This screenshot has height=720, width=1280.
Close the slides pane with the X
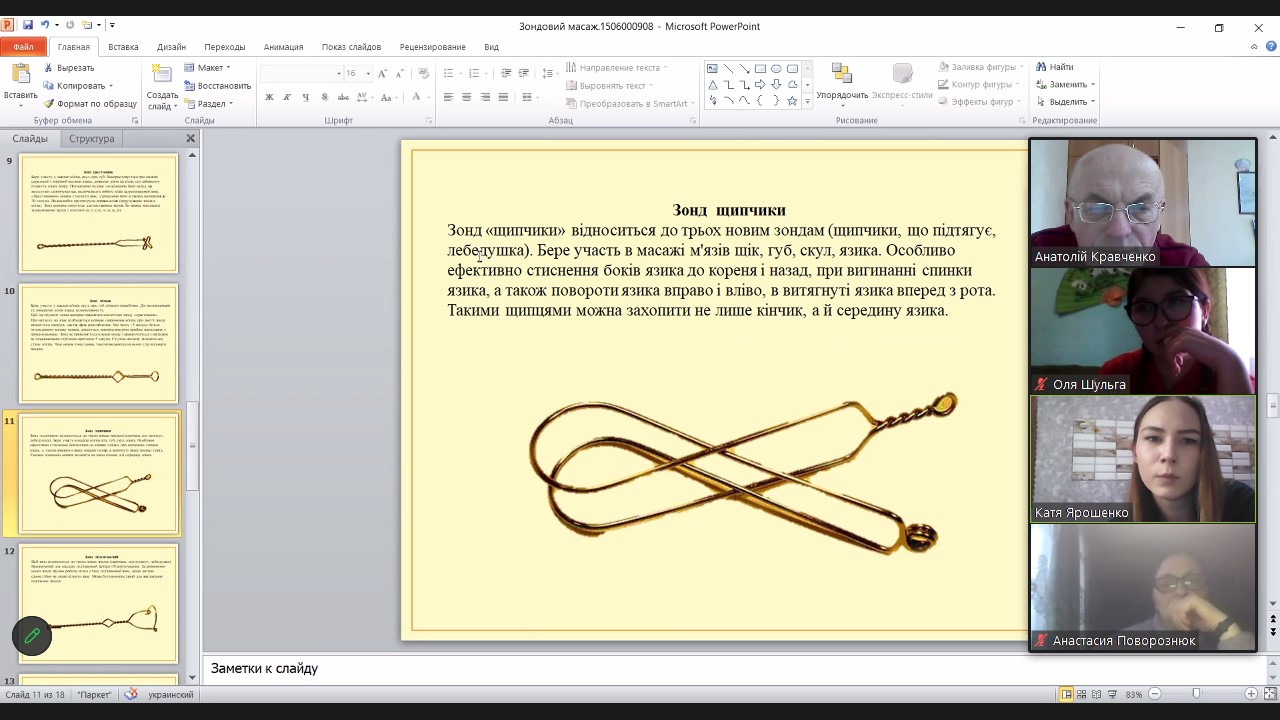(191, 138)
